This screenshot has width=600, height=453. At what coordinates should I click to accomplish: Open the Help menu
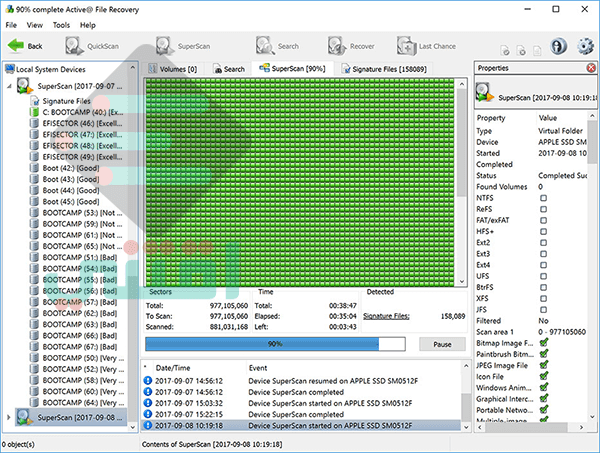tap(88, 25)
